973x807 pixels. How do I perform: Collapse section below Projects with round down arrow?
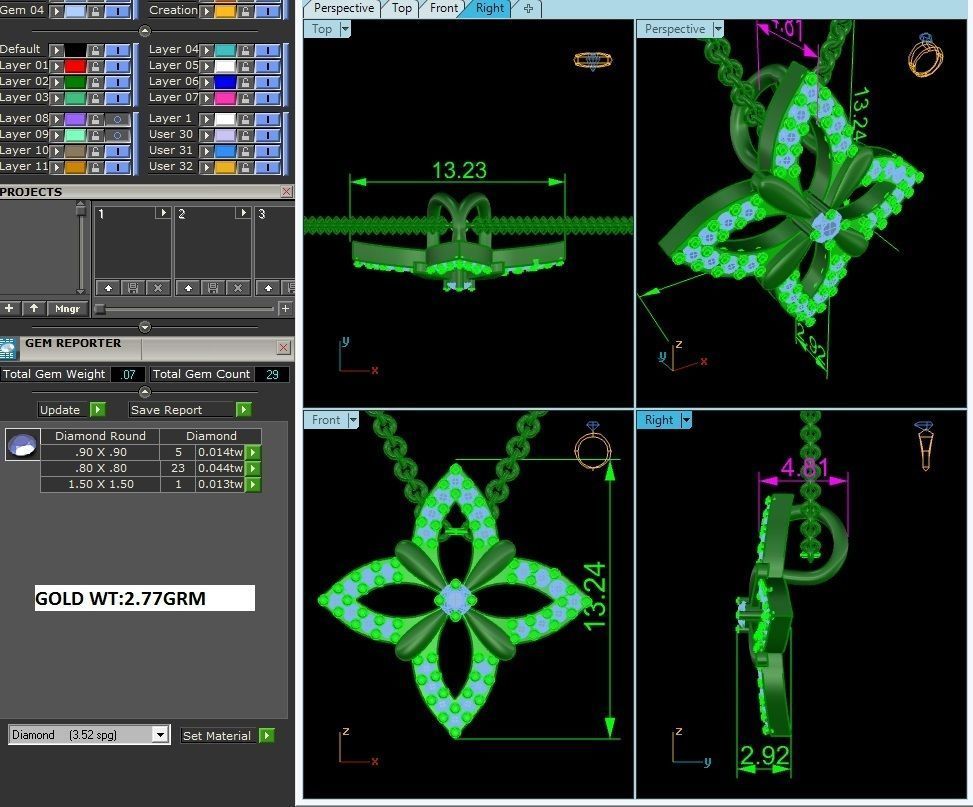click(x=145, y=327)
